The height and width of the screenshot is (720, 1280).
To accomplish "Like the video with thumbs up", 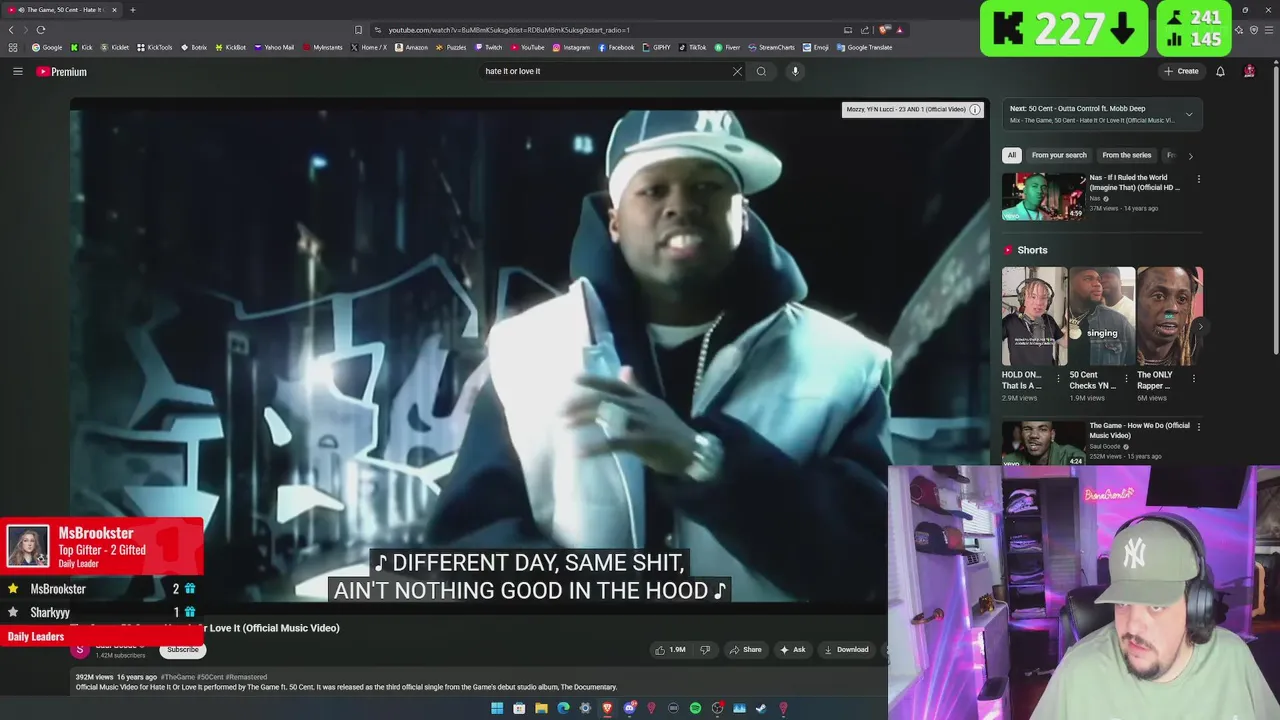I will pyautogui.click(x=670, y=650).
